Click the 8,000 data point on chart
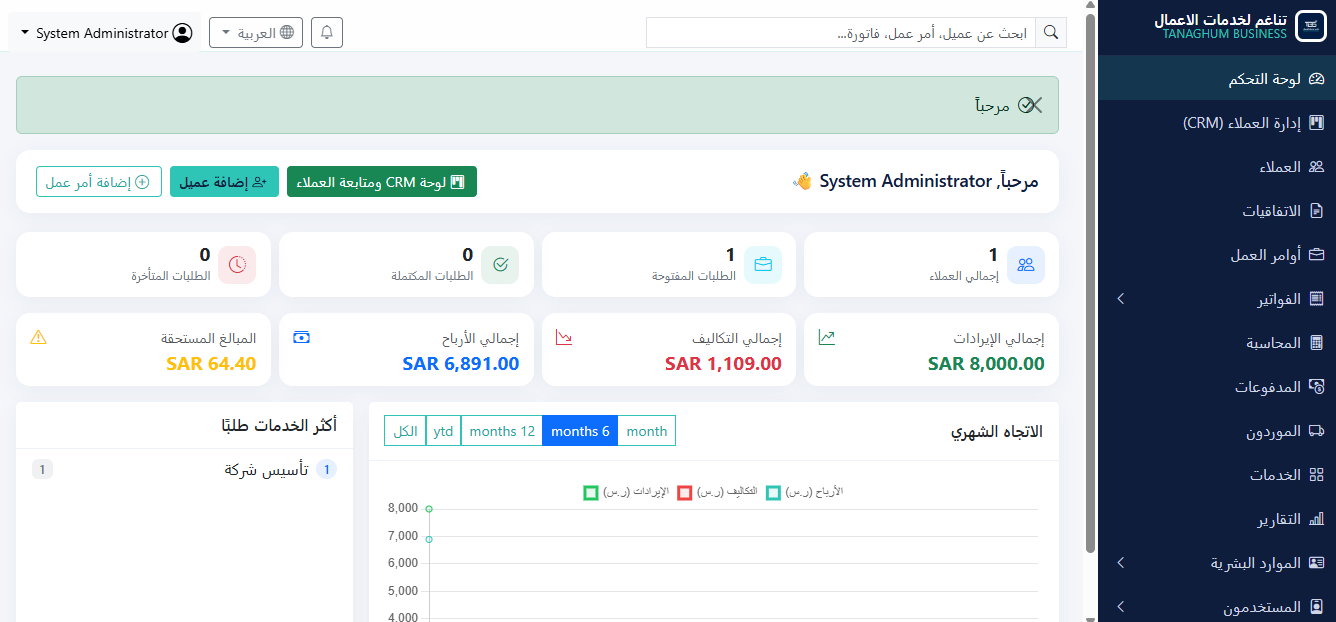Image resolution: width=1336 pixels, height=622 pixels. [x=429, y=509]
